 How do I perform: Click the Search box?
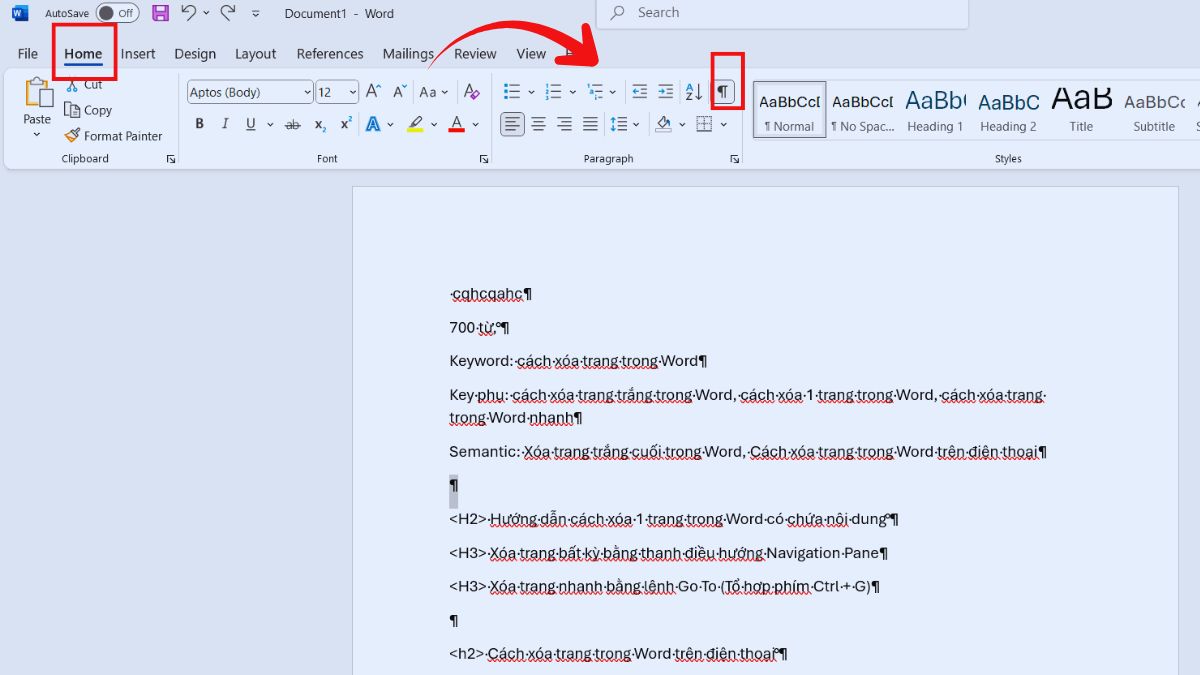[782, 13]
